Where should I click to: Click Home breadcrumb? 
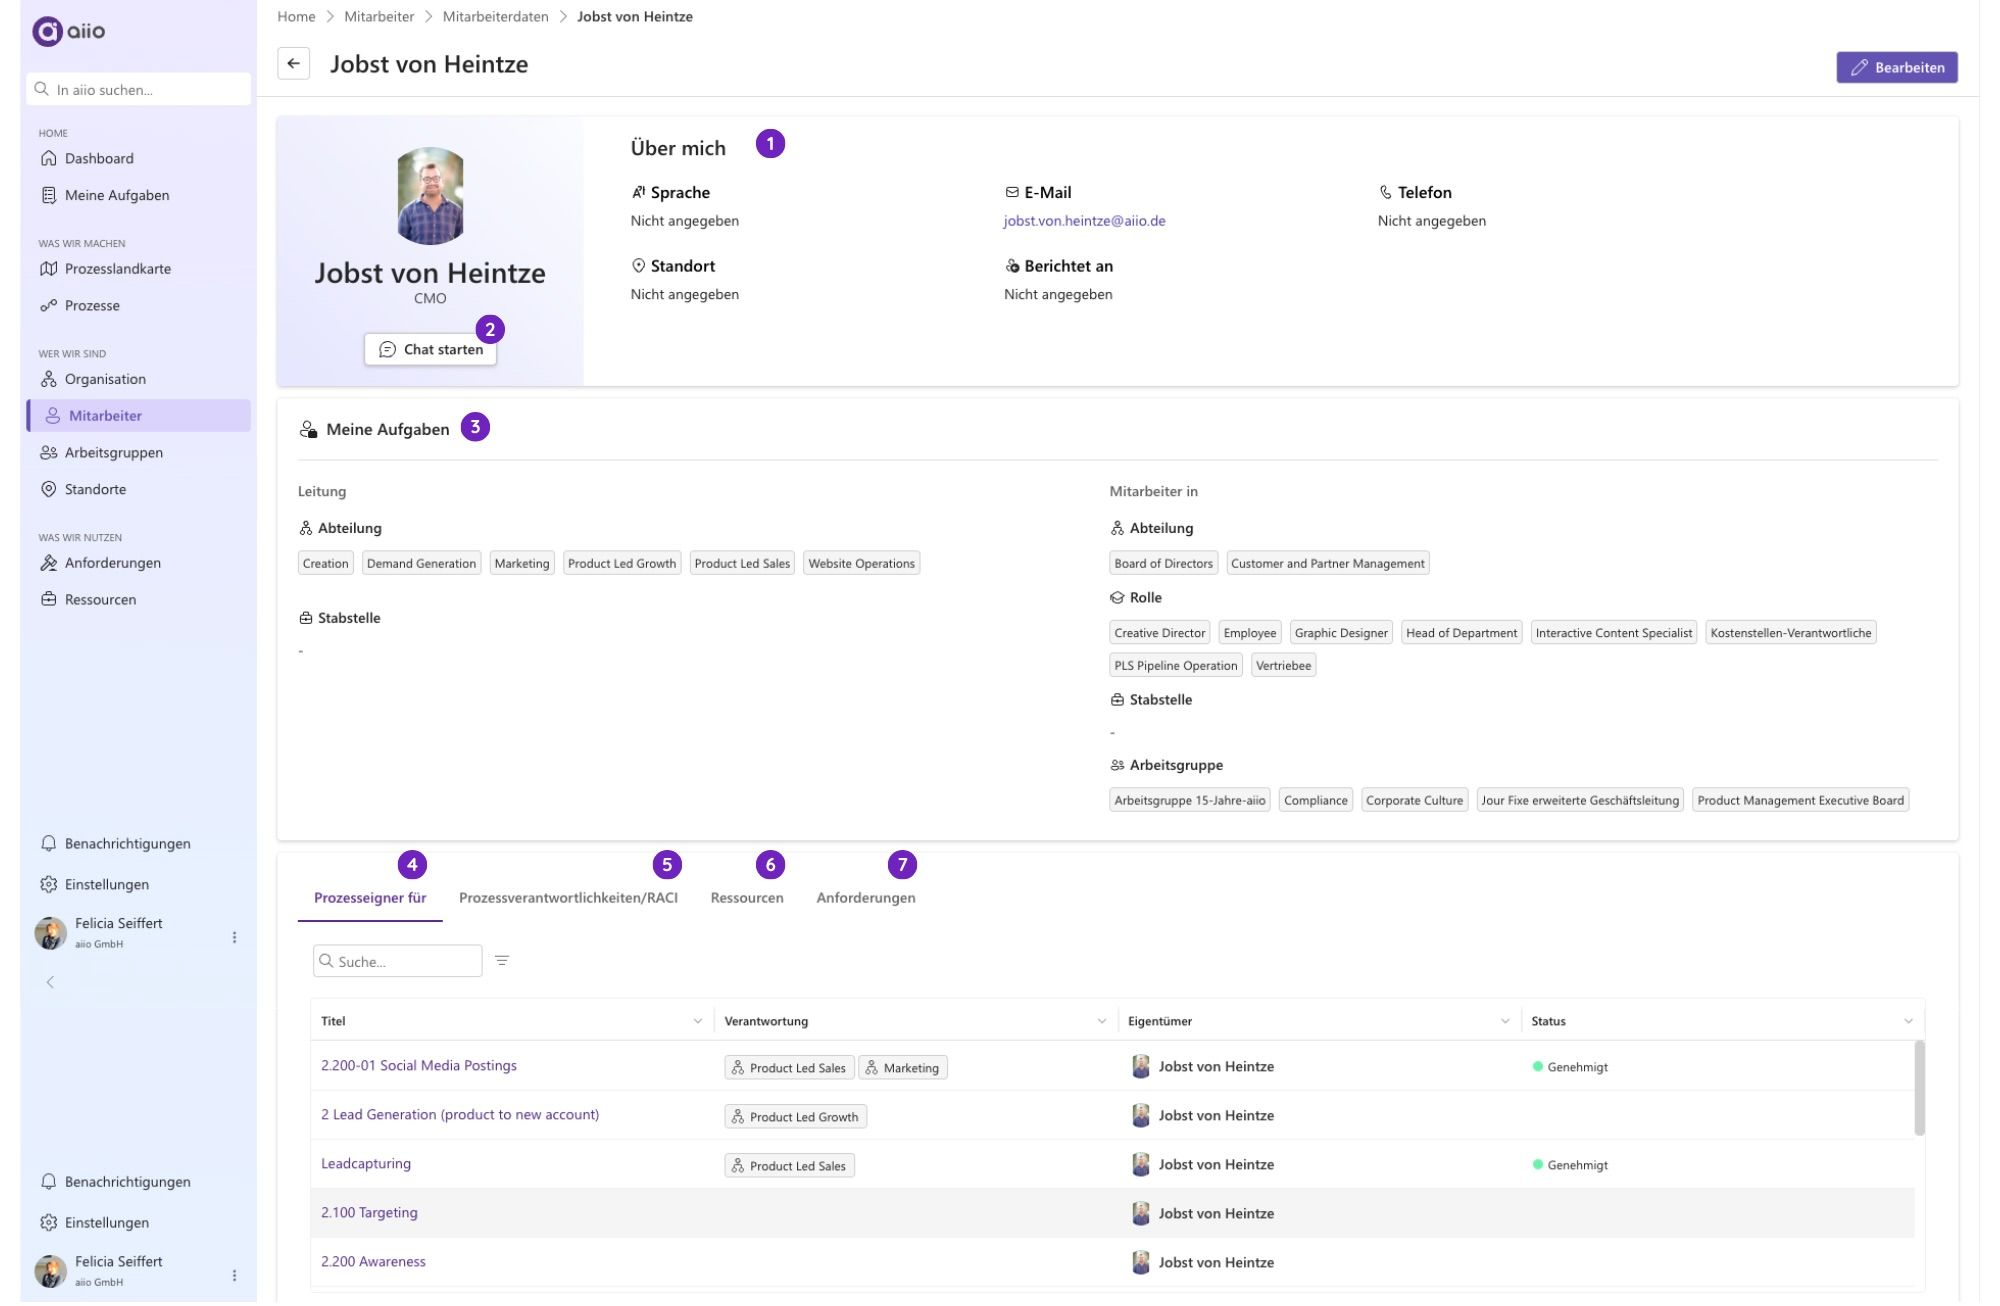click(x=296, y=17)
